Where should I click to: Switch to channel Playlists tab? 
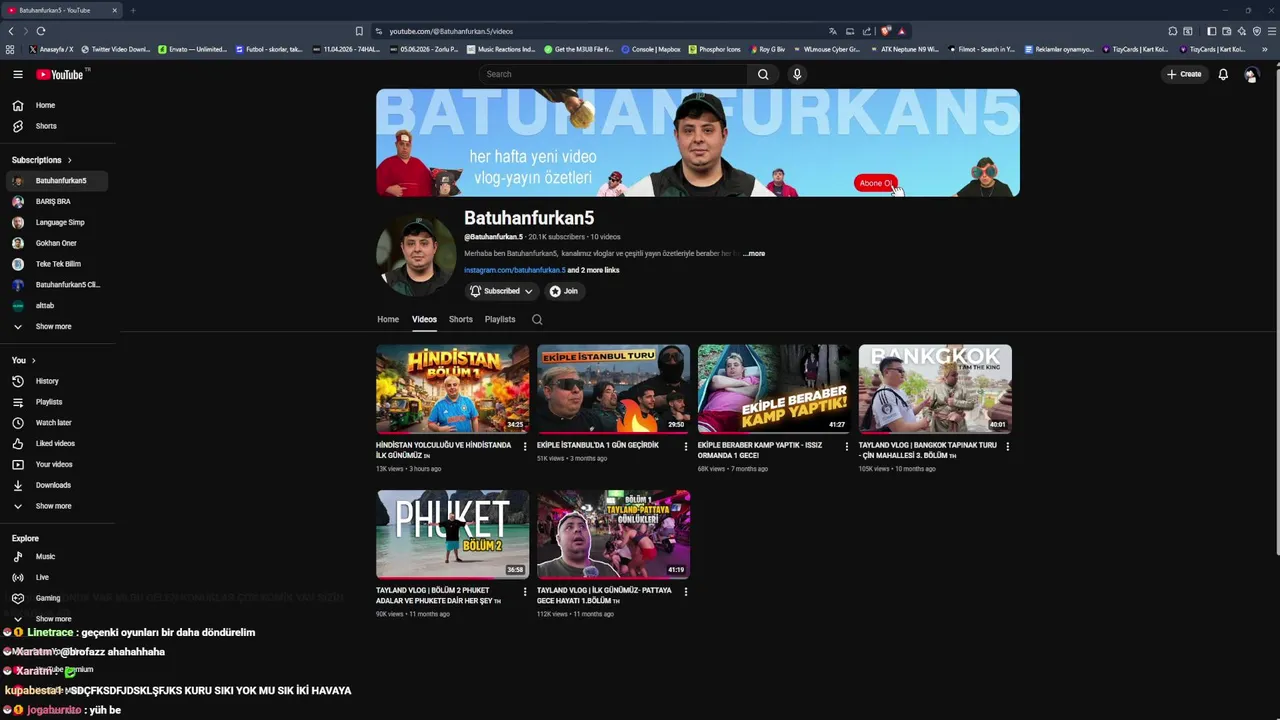[500, 319]
